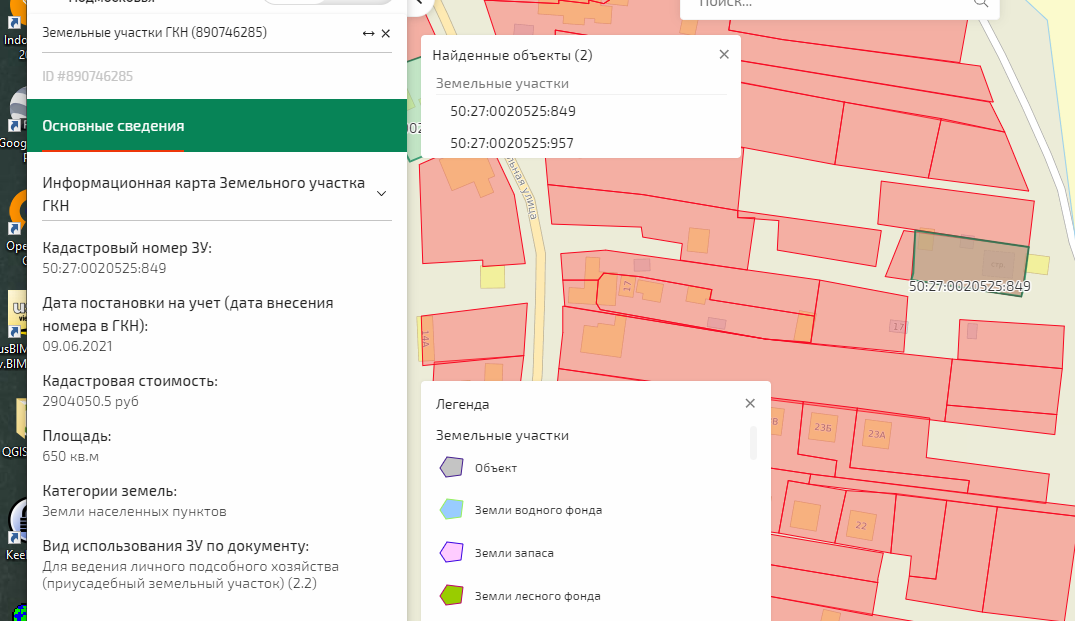The width and height of the screenshot is (1075, 621).
Task: Select parcel 50:27:0020525:957 in results list
Action: [512, 143]
